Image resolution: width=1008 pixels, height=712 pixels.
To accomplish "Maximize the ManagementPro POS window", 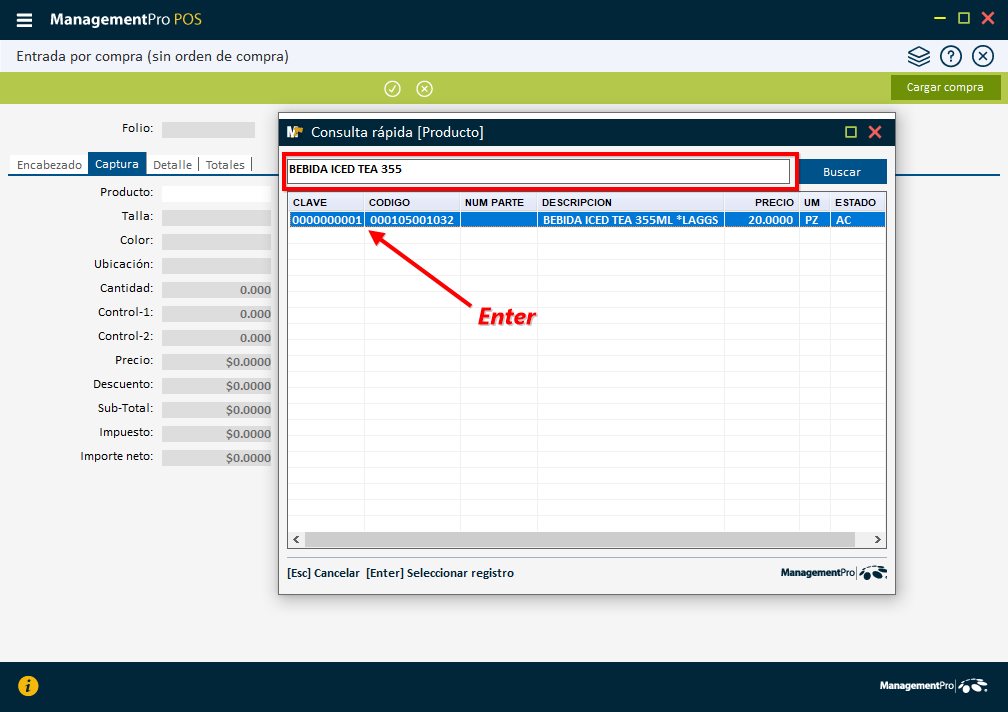I will click(x=964, y=19).
